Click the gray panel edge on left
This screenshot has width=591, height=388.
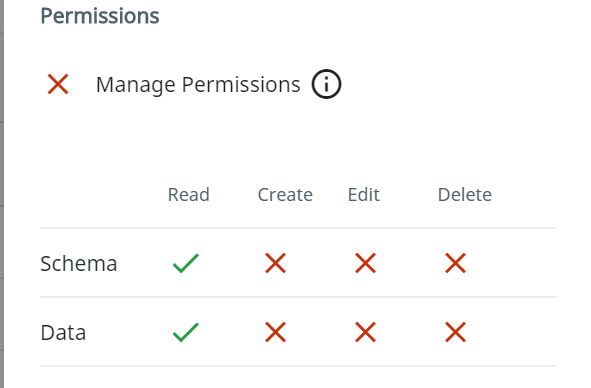point(2,194)
